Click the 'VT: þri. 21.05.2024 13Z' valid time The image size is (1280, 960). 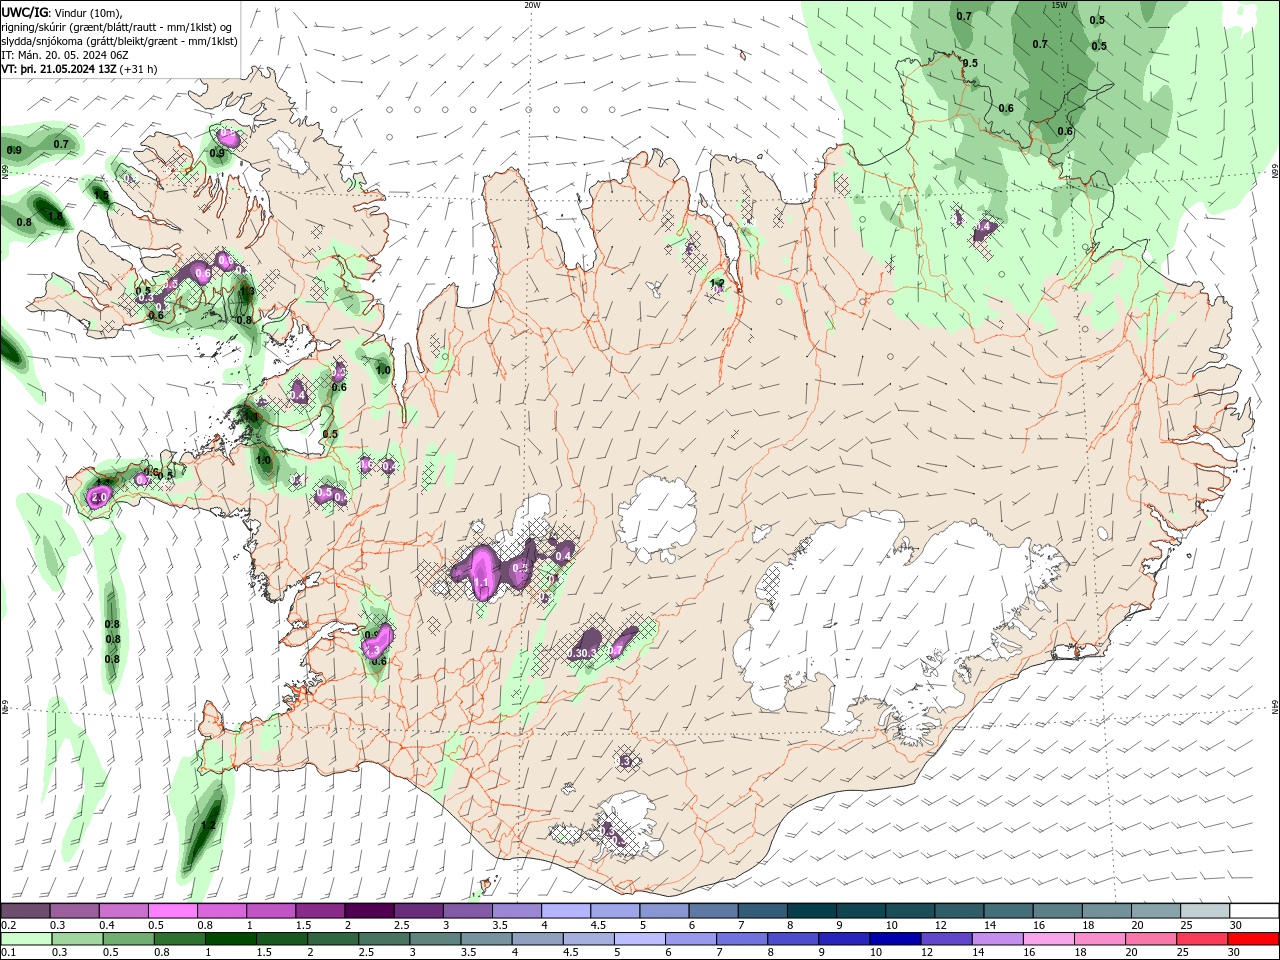pyautogui.click(x=59, y=69)
